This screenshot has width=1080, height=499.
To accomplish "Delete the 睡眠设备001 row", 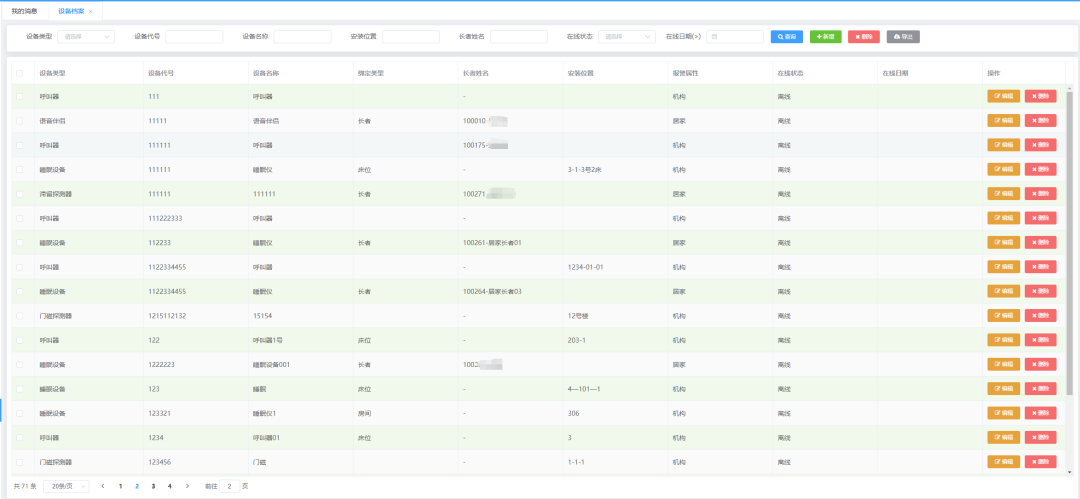I will [1040, 364].
